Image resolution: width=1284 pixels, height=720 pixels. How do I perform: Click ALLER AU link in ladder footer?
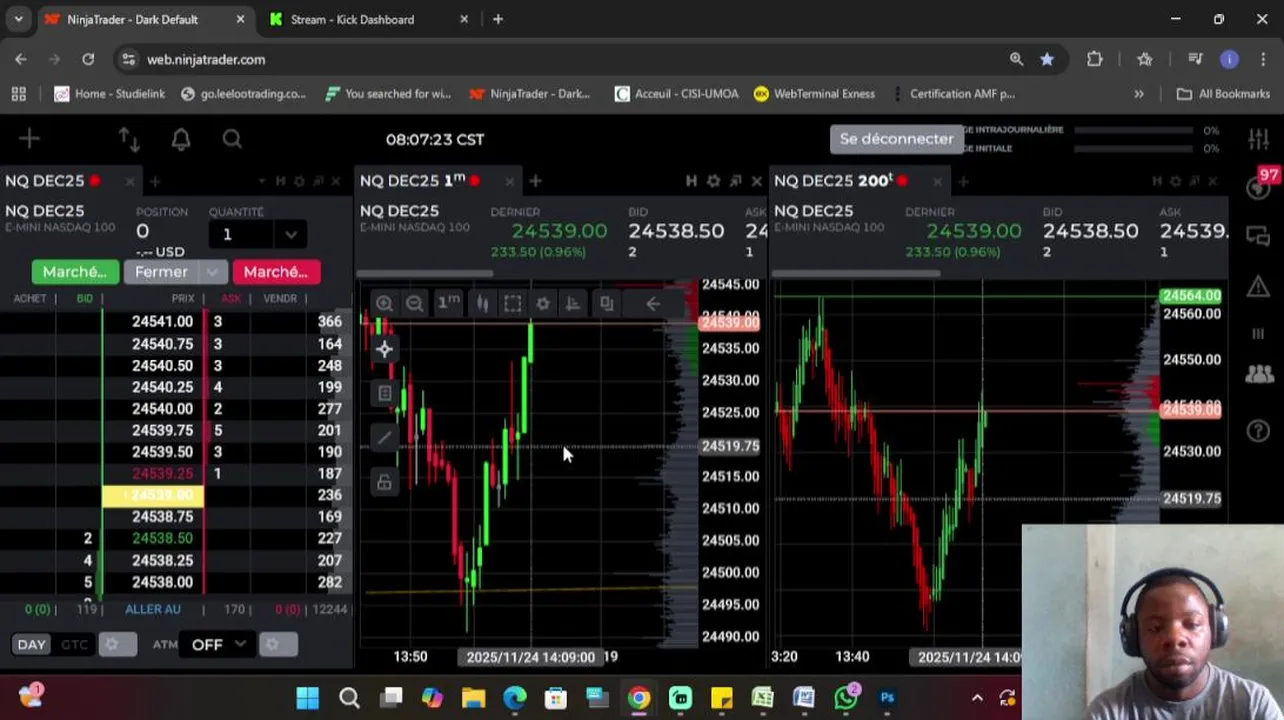(x=153, y=609)
